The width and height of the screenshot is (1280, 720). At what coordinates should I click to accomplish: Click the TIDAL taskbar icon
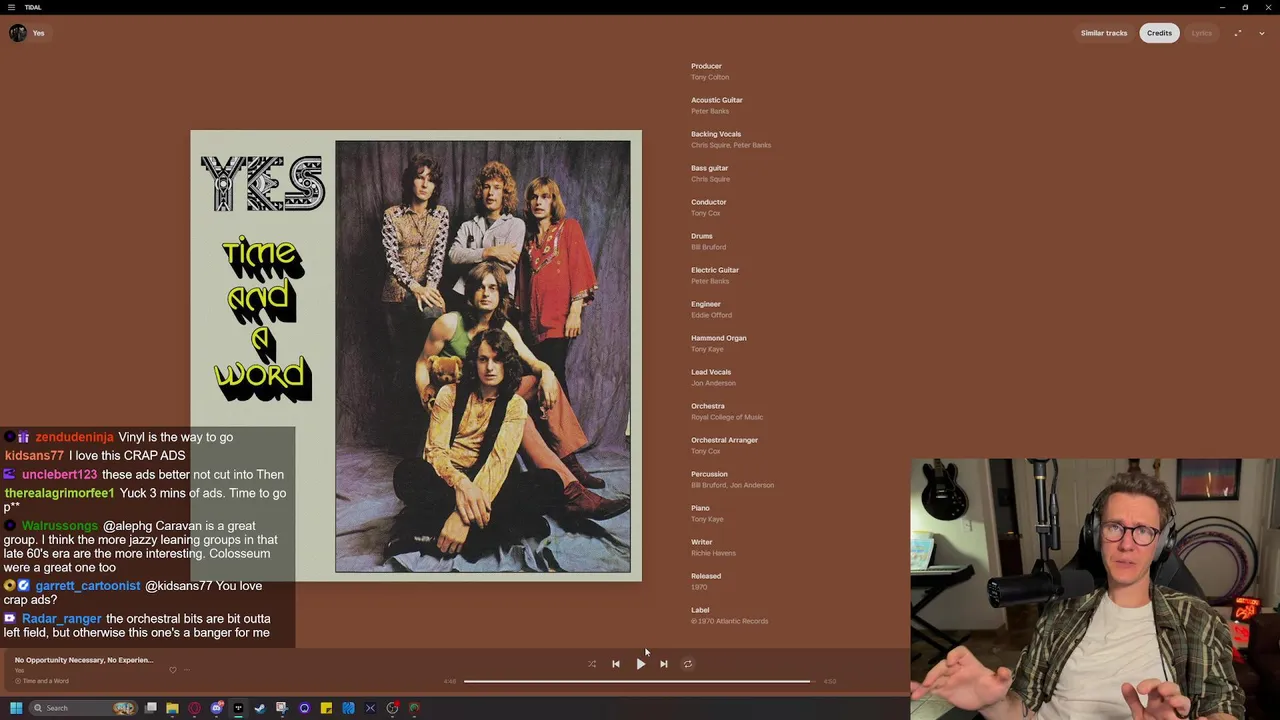click(x=238, y=708)
